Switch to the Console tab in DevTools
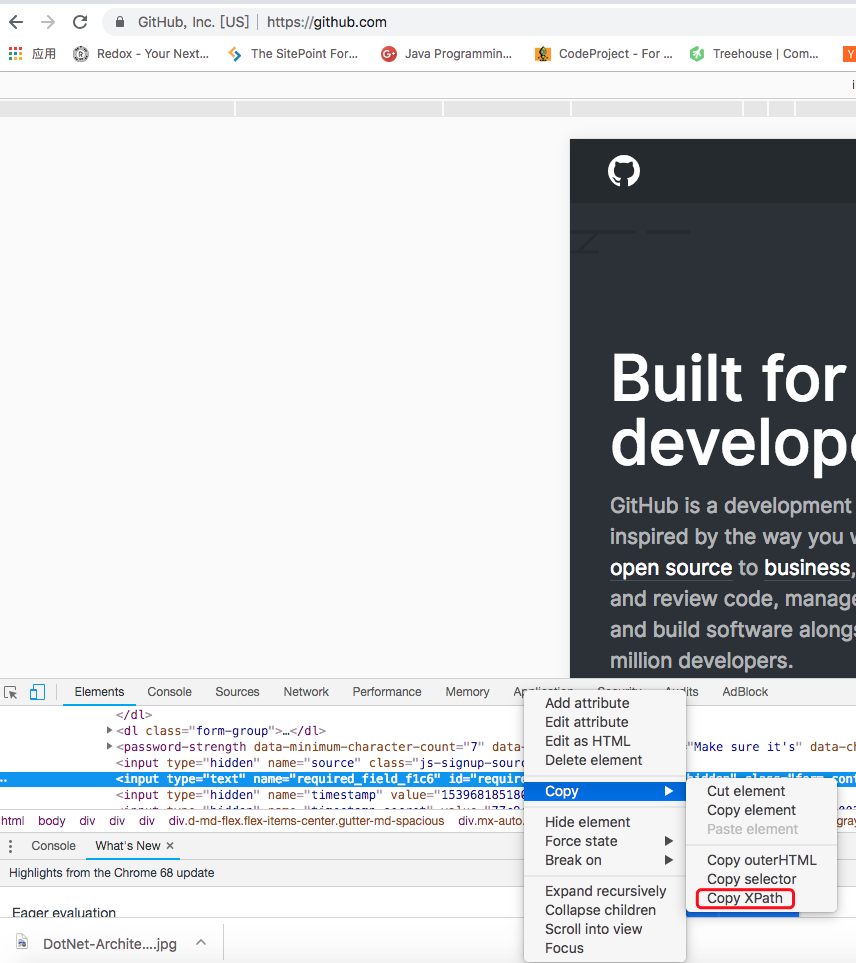 point(169,692)
